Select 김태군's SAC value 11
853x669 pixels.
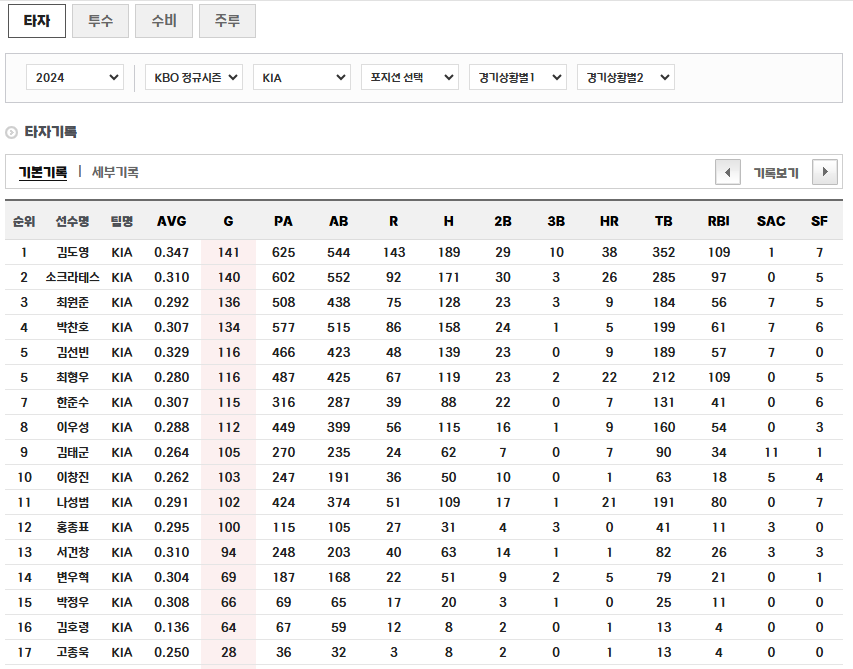pyautogui.click(x=771, y=453)
